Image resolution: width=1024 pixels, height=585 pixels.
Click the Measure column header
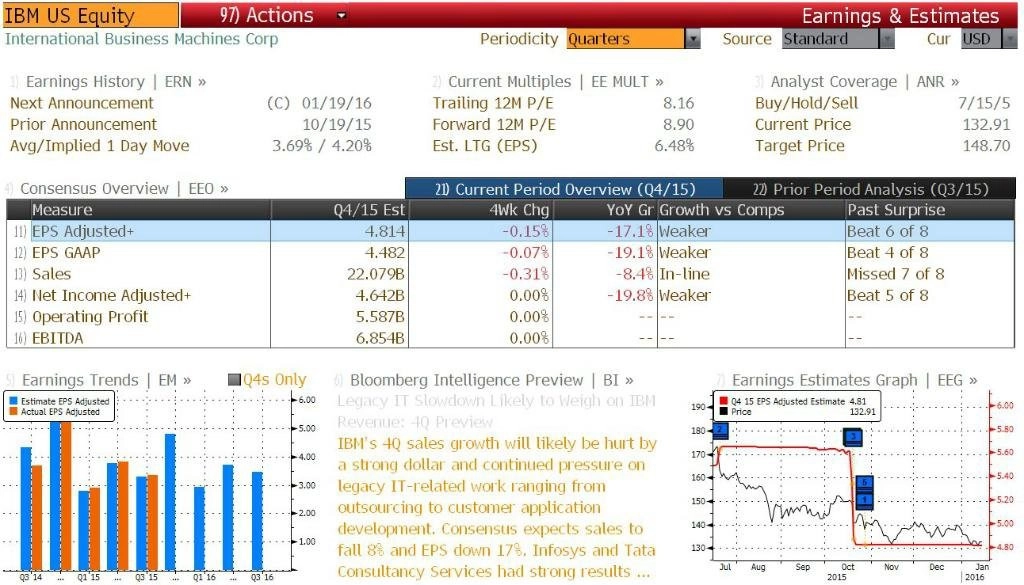click(x=150, y=210)
